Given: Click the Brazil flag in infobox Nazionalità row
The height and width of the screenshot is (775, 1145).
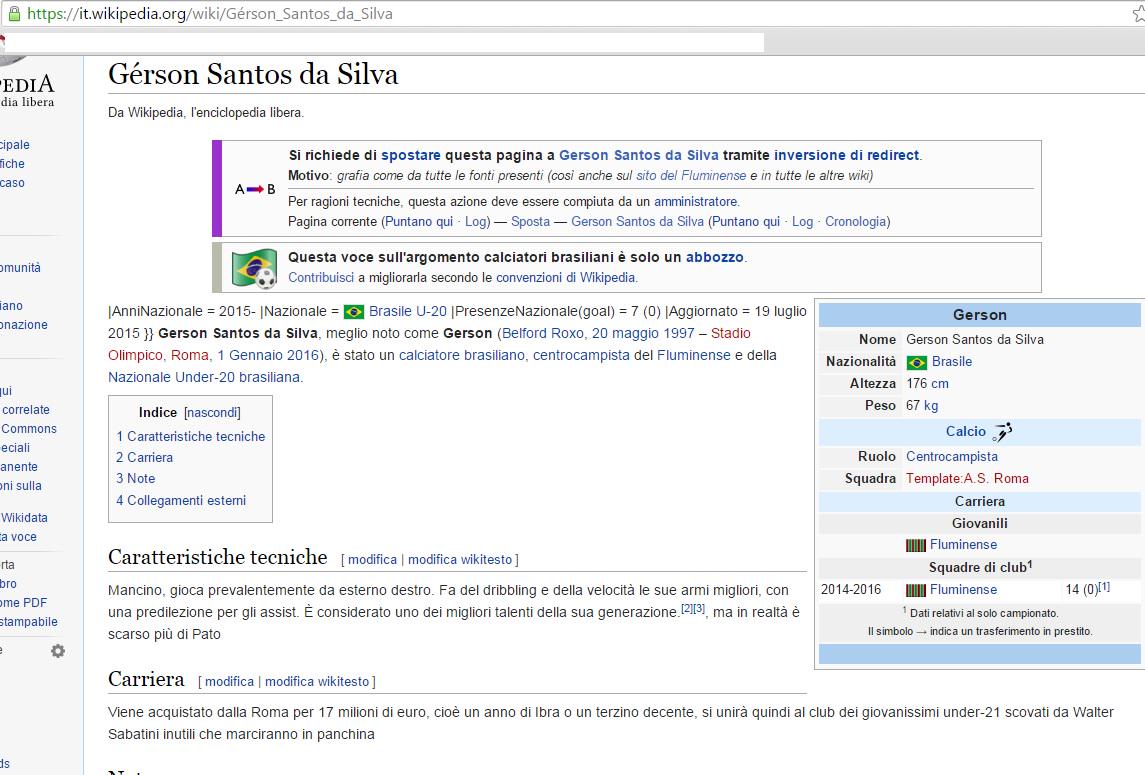Looking at the screenshot, I should (916, 362).
